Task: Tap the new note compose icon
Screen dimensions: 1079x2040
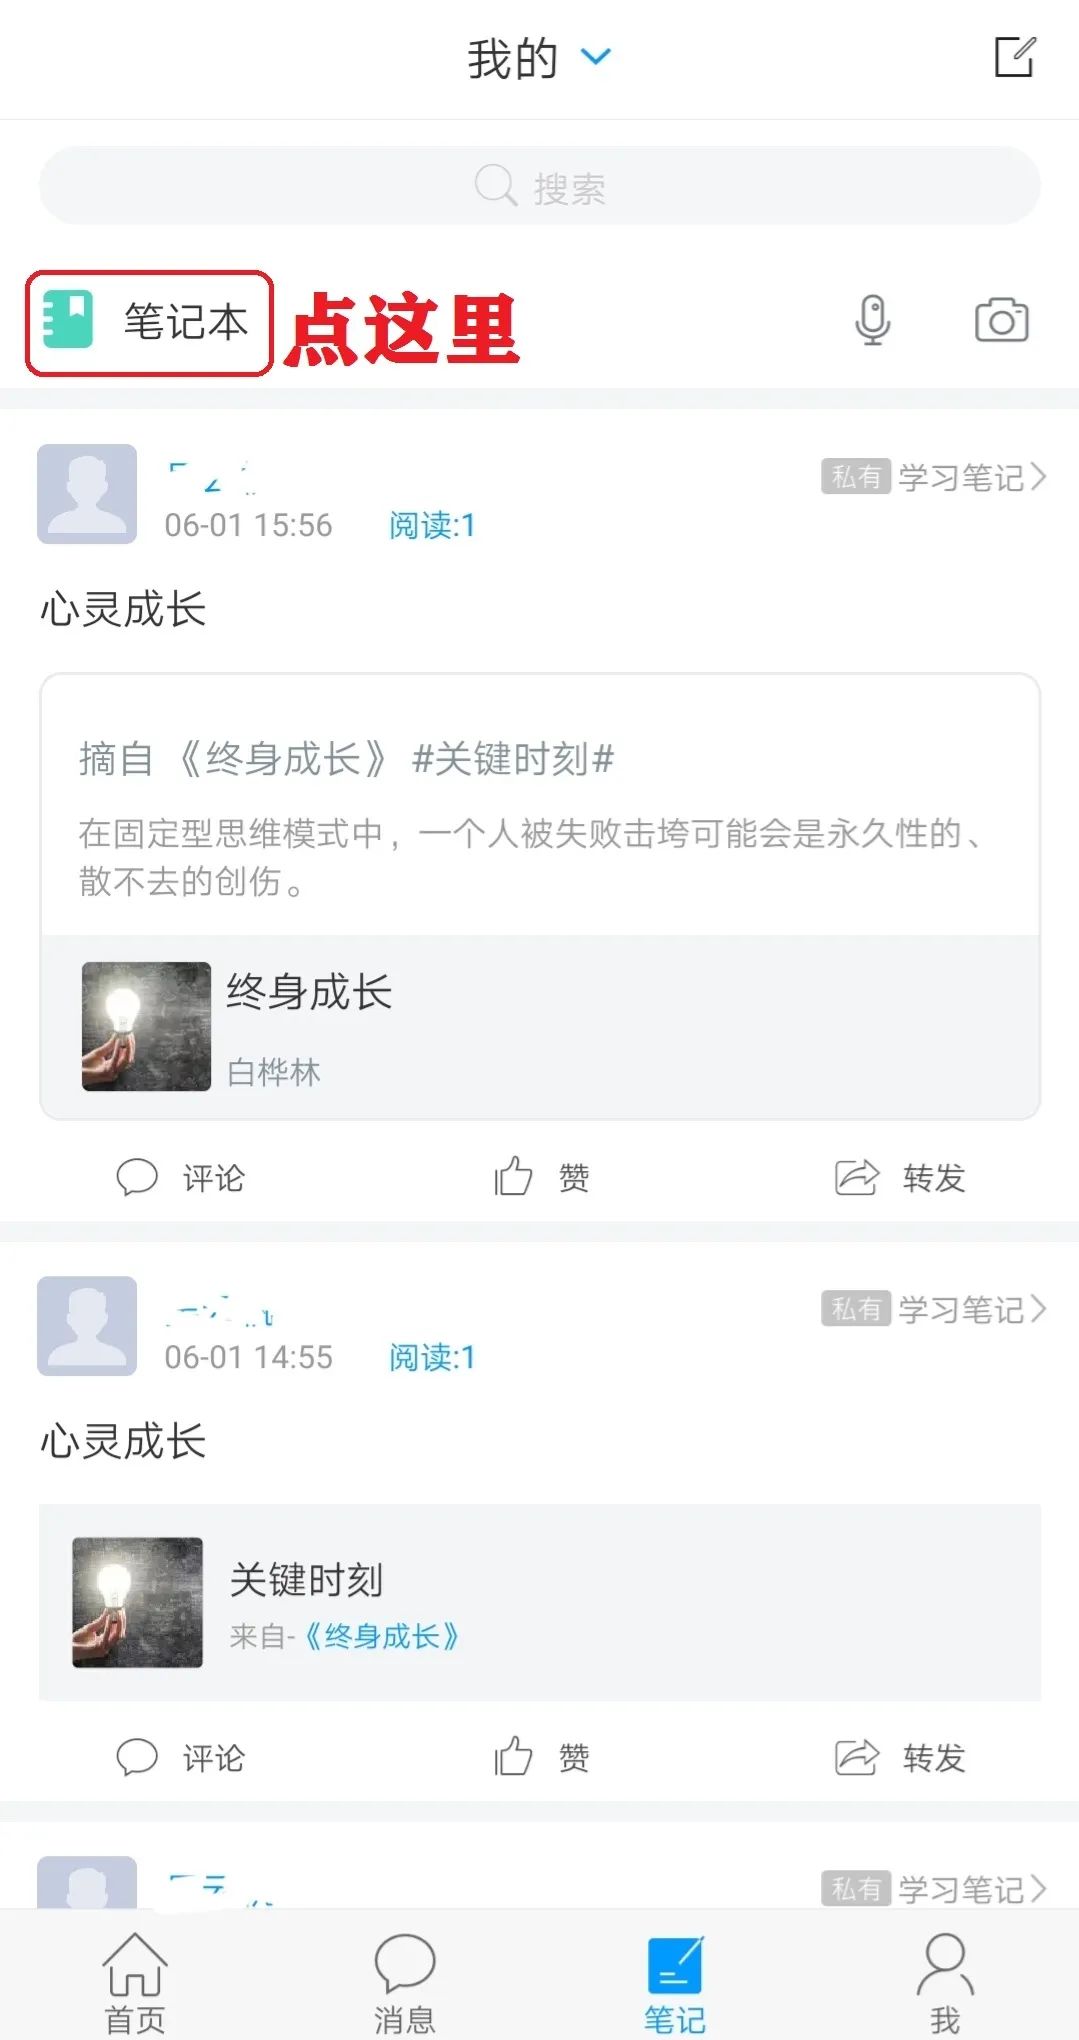Action: (x=1014, y=57)
